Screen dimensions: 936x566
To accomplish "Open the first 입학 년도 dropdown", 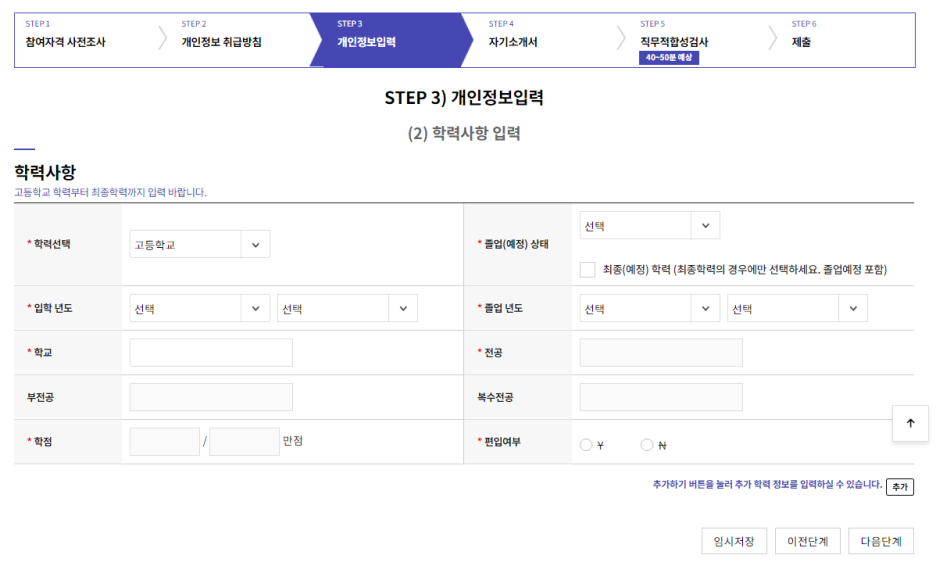I will click(200, 309).
